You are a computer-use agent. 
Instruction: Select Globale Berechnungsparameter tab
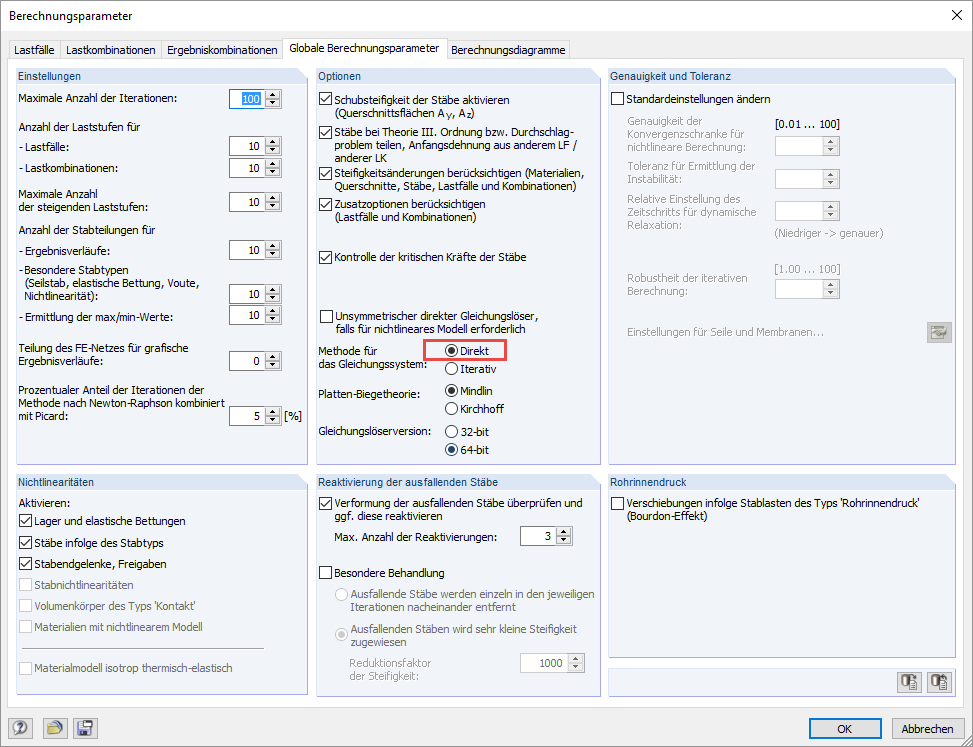(x=364, y=48)
